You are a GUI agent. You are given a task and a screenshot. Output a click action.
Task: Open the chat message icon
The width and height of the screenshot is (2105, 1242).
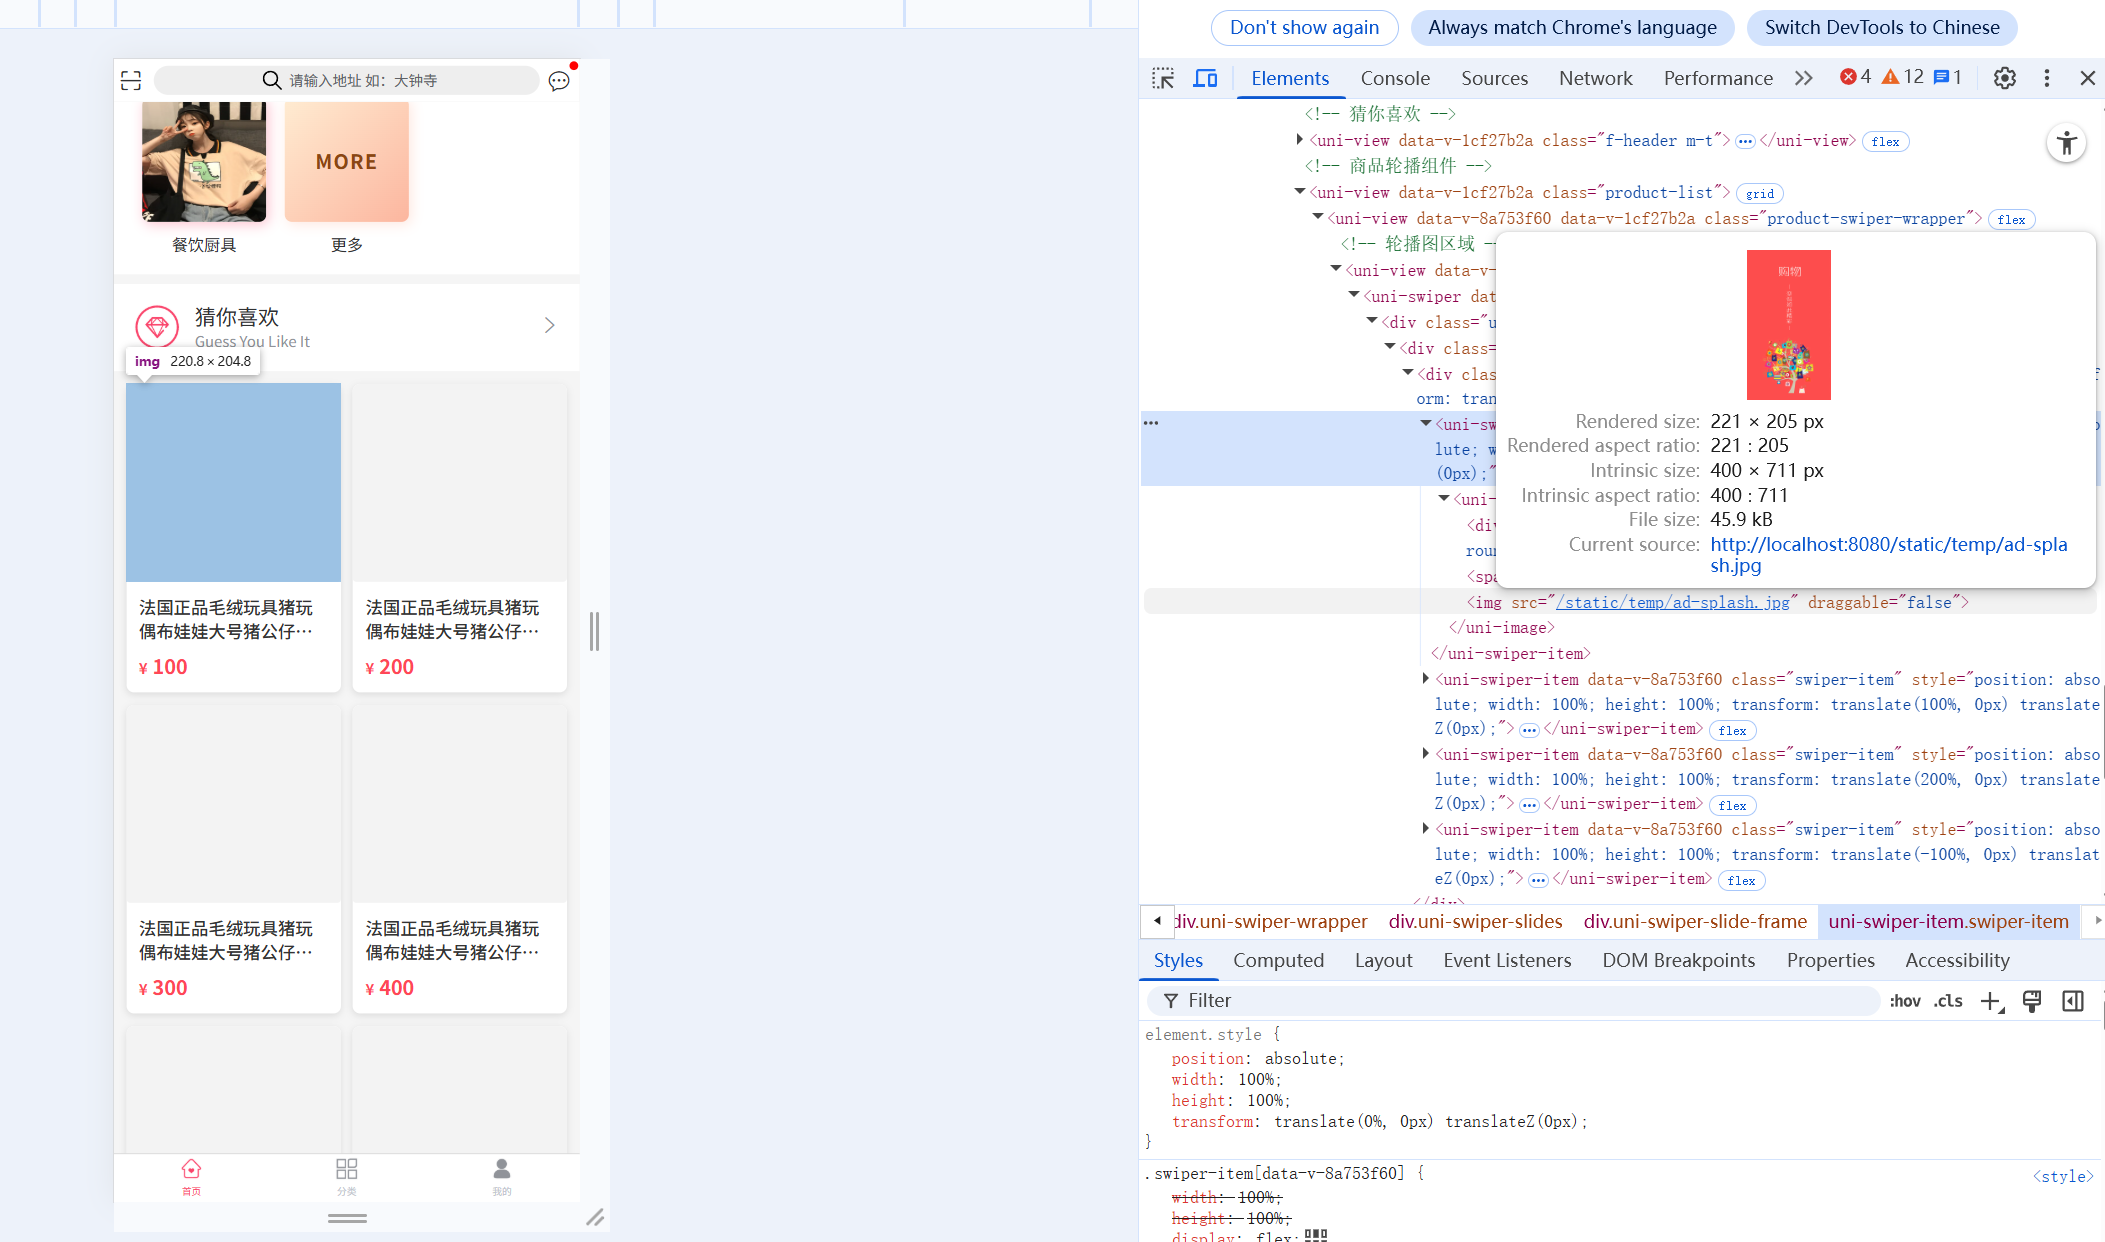559,80
